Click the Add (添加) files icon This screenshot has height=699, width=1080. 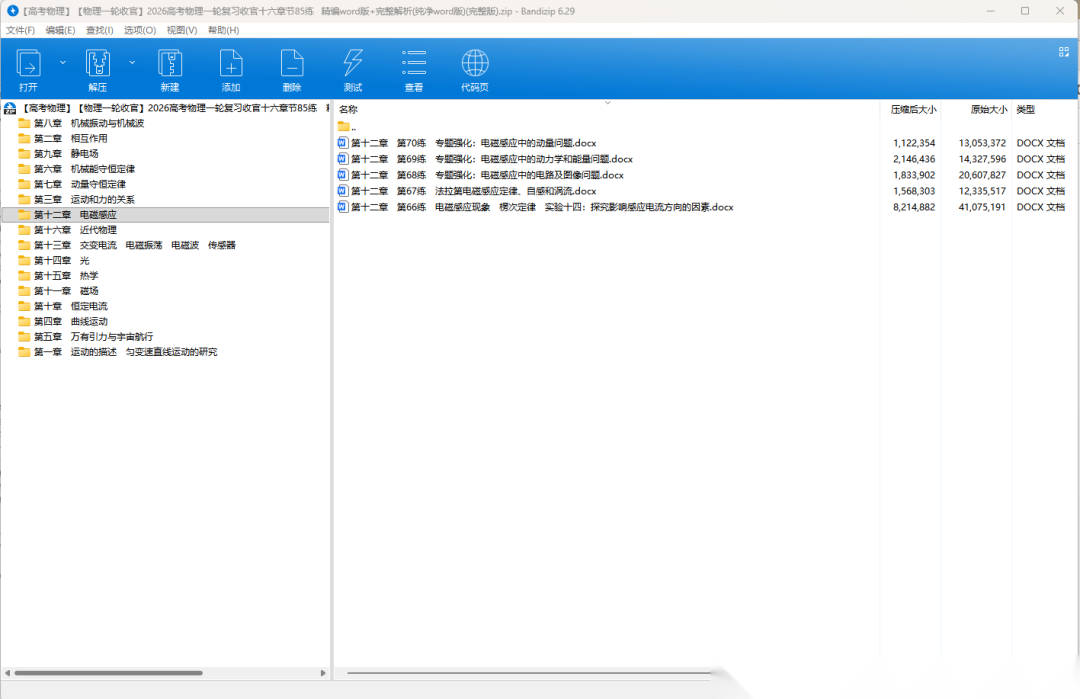tap(231, 65)
